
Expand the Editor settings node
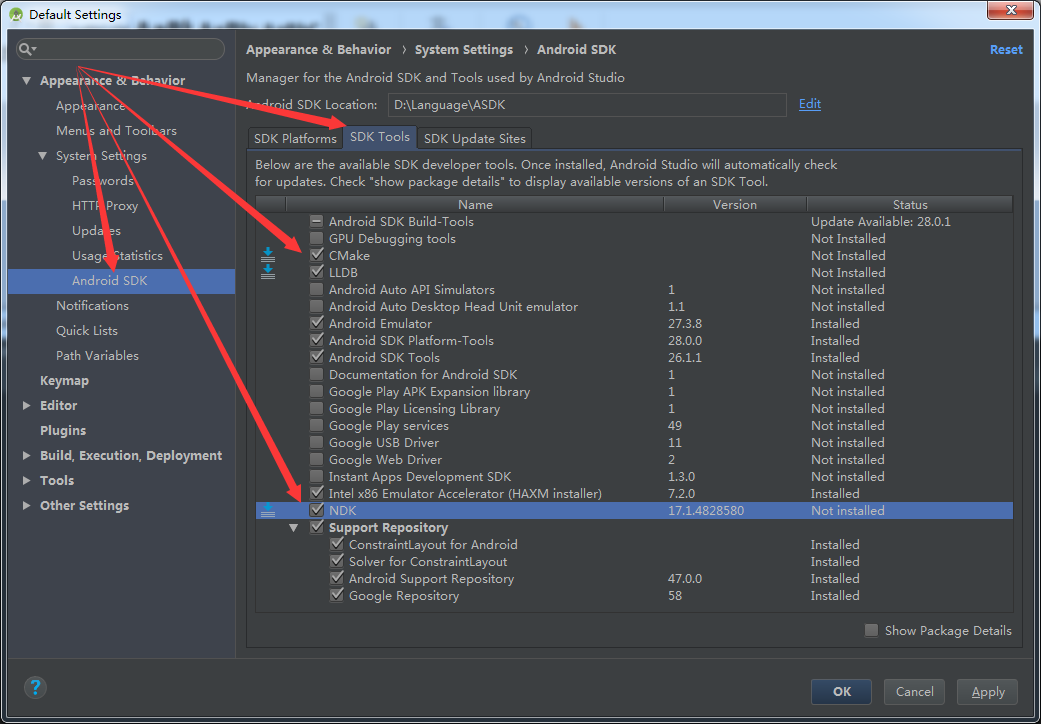pyautogui.click(x=27, y=405)
